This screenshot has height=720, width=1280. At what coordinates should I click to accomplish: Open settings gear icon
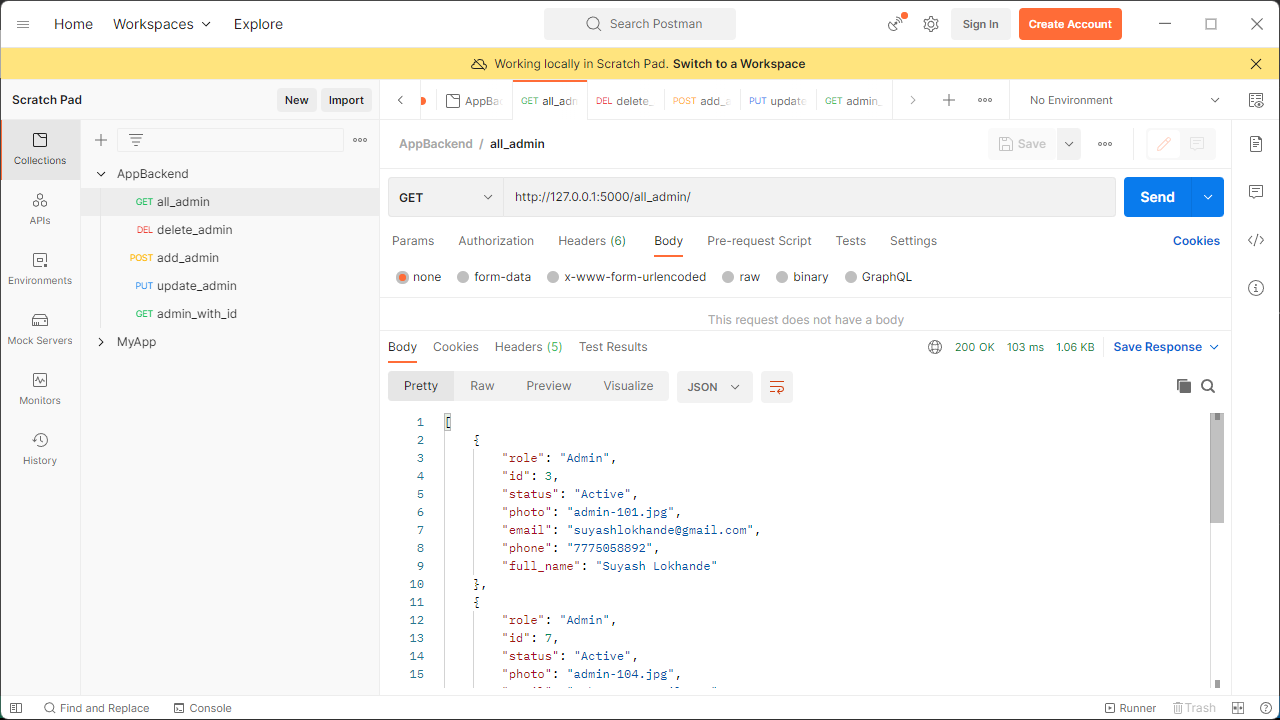[931, 24]
